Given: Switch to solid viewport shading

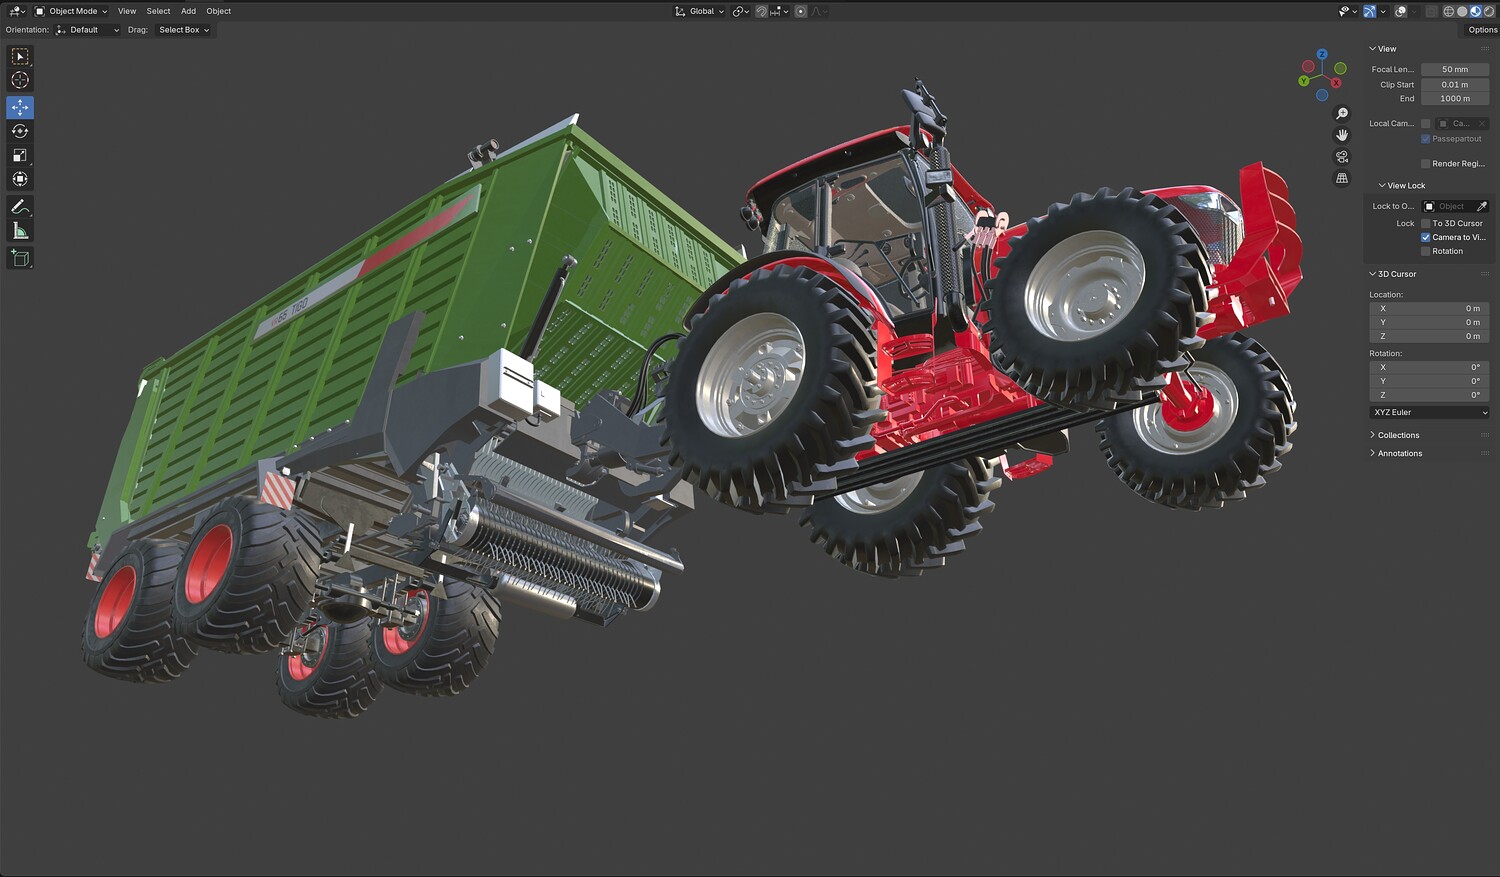Looking at the screenshot, I should pos(1462,11).
